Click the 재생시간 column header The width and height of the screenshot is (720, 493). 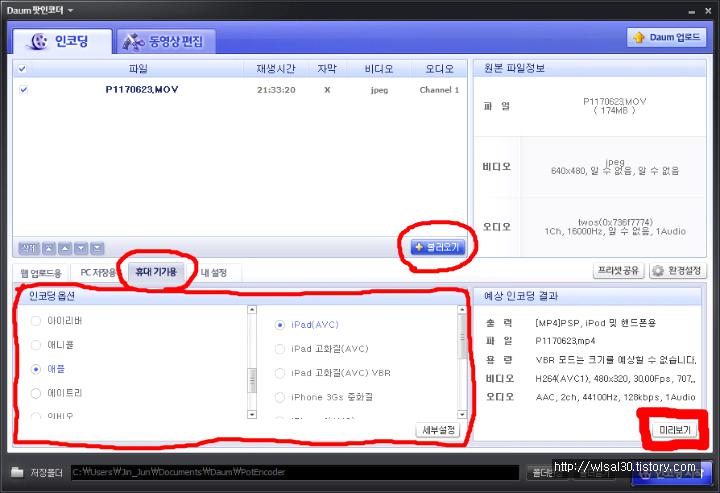[x=276, y=69]
